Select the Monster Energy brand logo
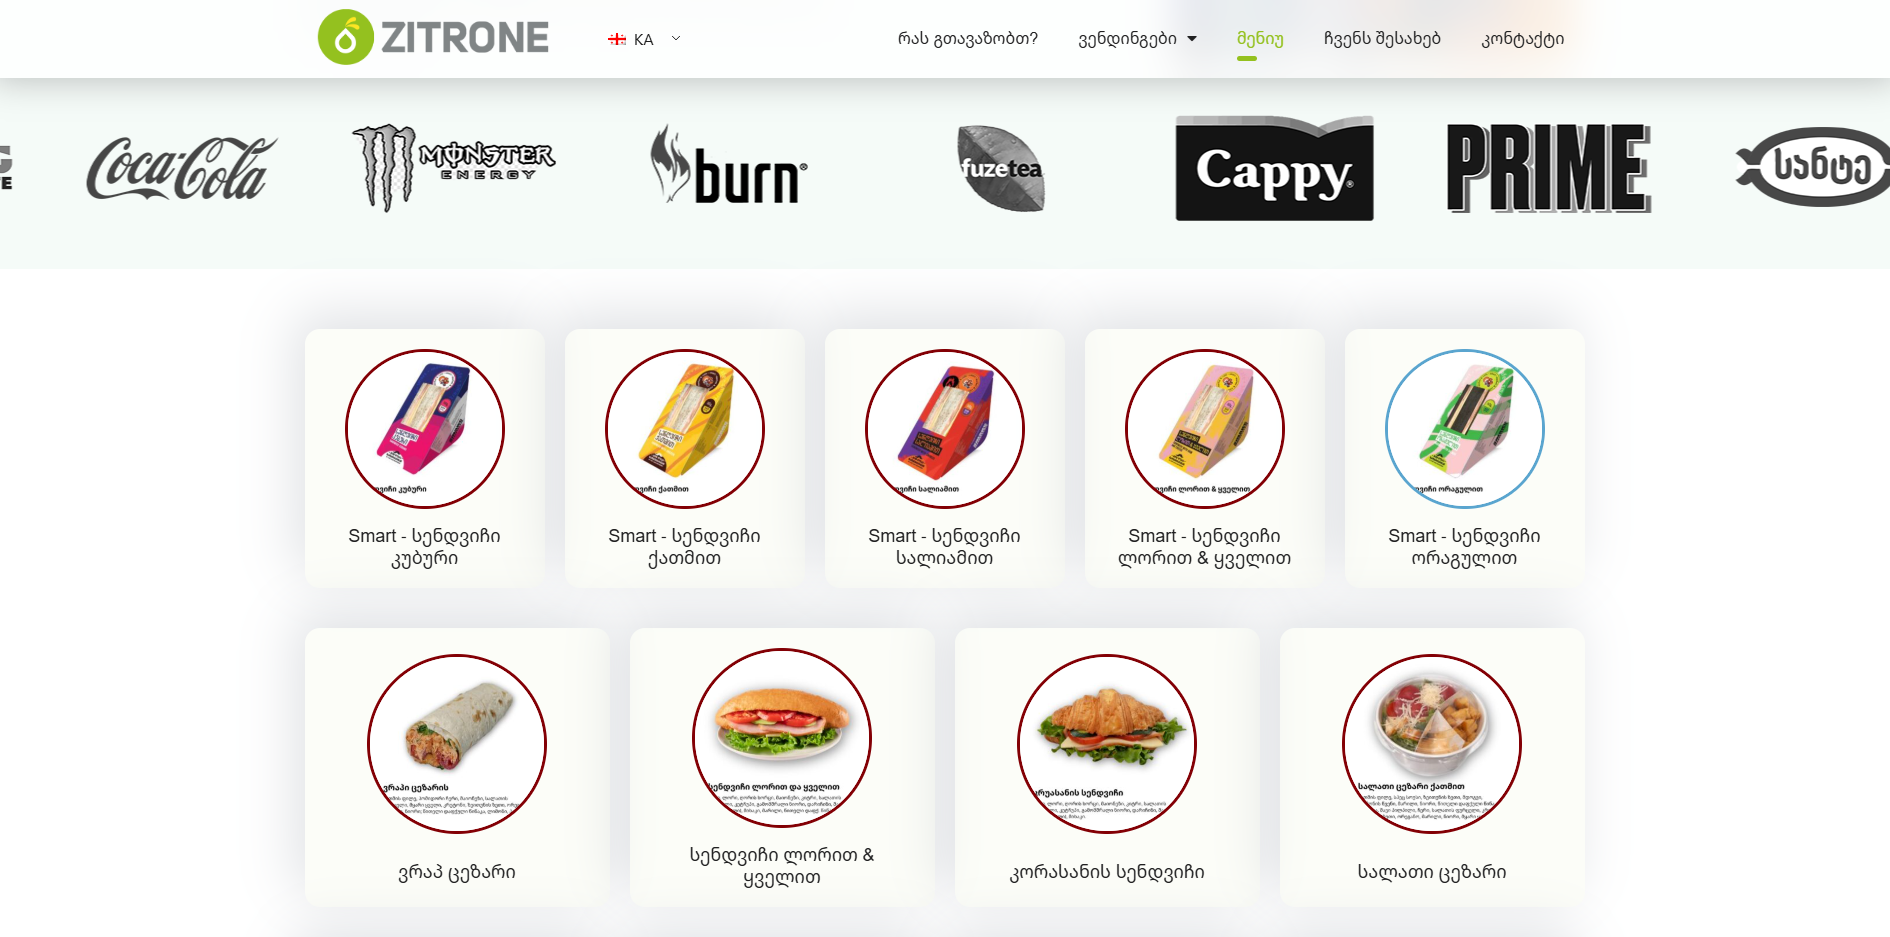This screenshot has height=937, width=1890. [x=453, y=167]
